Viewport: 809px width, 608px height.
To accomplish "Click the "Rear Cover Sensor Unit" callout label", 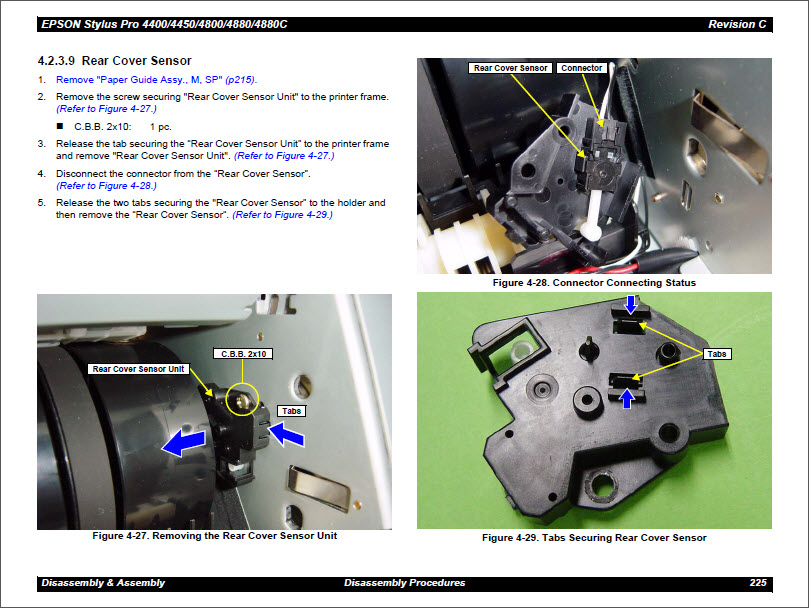I will pyautogui.click(x=140, y=369).
